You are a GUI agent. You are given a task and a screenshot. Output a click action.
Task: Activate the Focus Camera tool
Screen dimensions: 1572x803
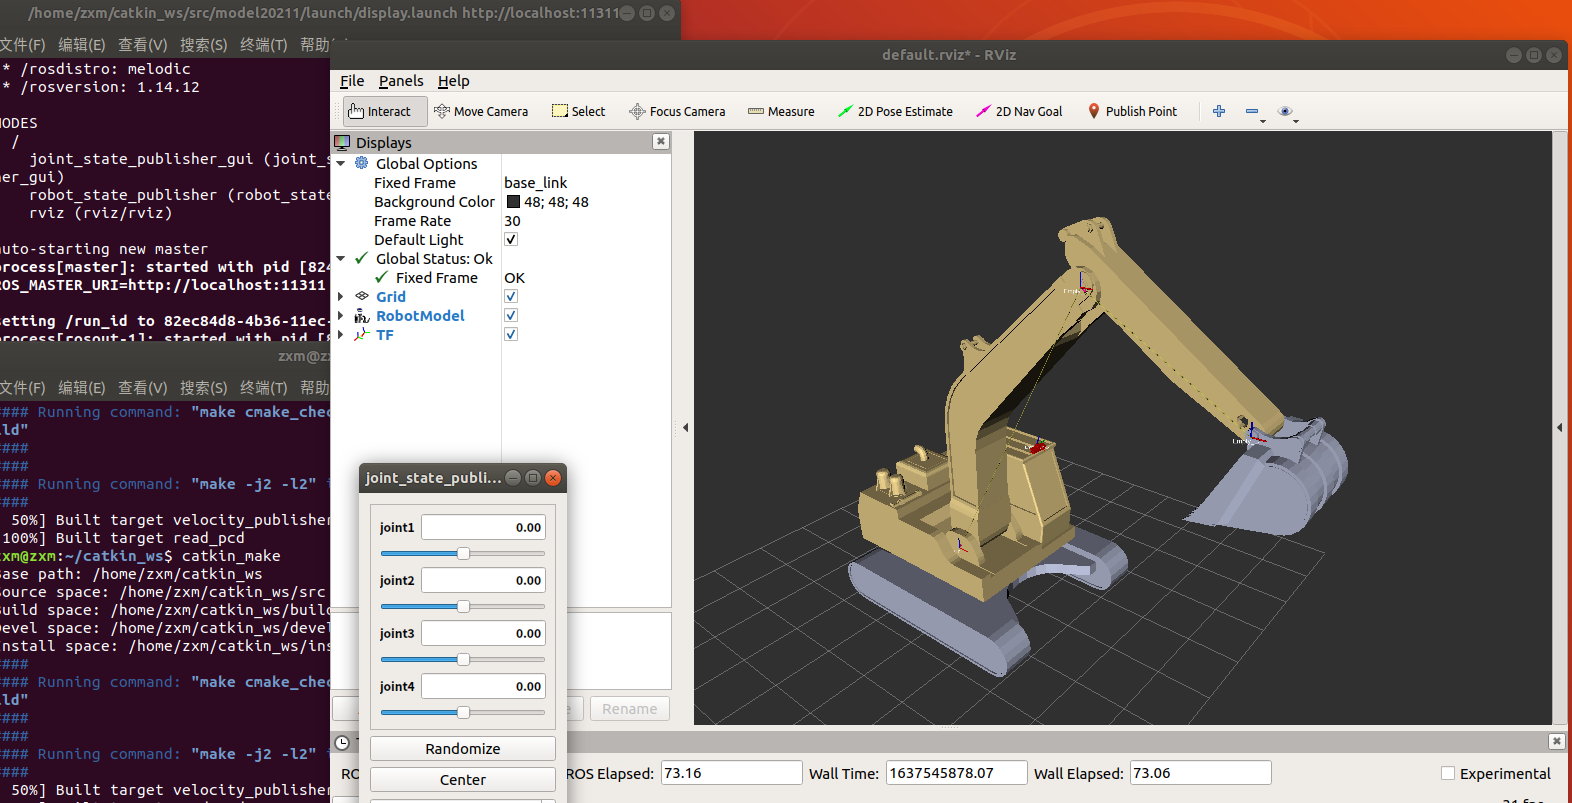677,111
